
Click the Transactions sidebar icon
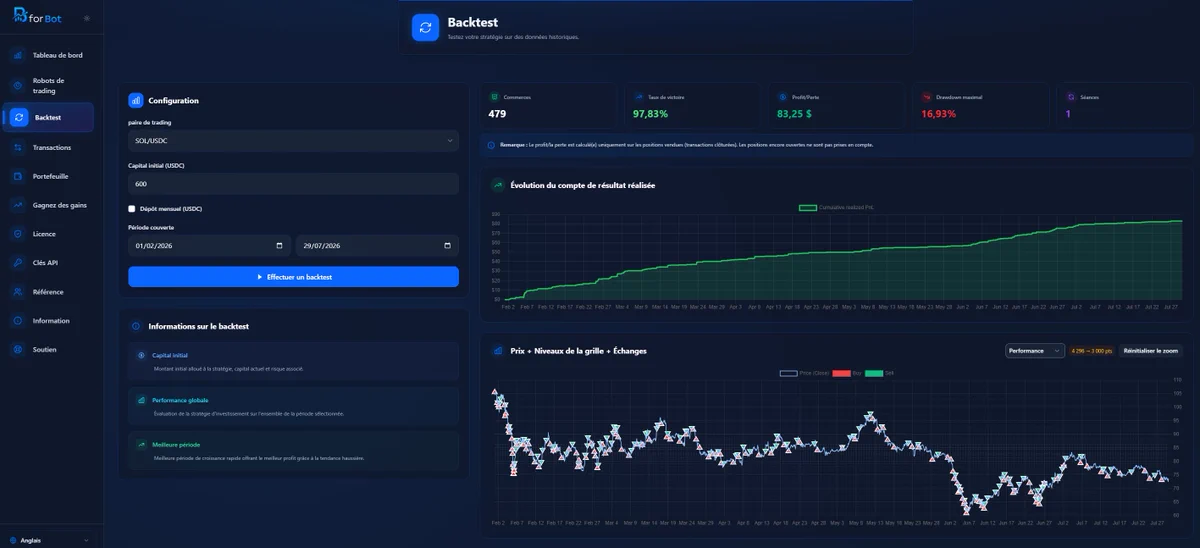tap(18, 147)
